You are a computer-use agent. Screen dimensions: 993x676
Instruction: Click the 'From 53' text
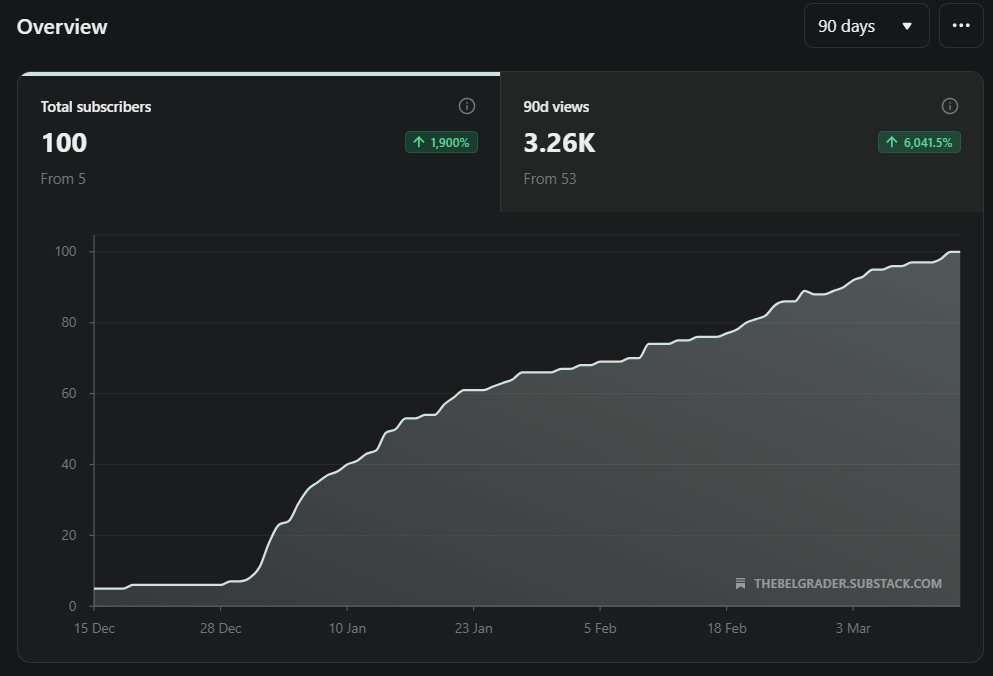coord(550,179)
